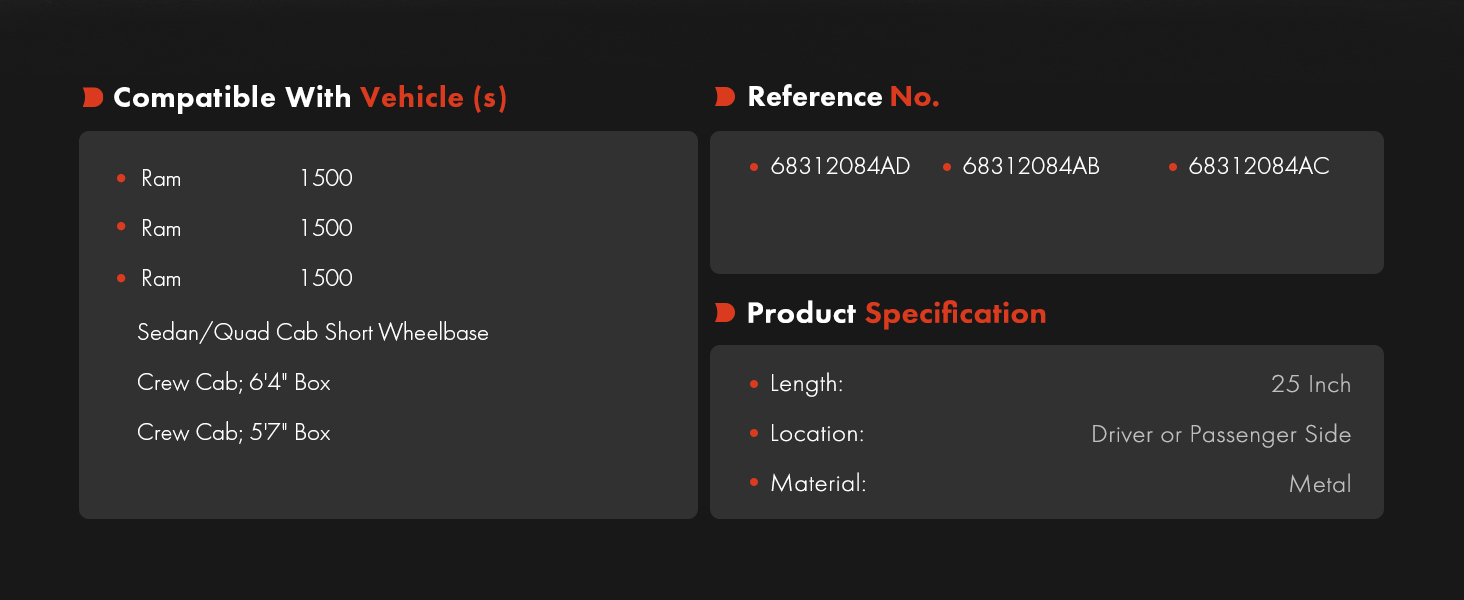Click the Metal material value
The image size is (1464, 600).
click(x=1320, y=484)
